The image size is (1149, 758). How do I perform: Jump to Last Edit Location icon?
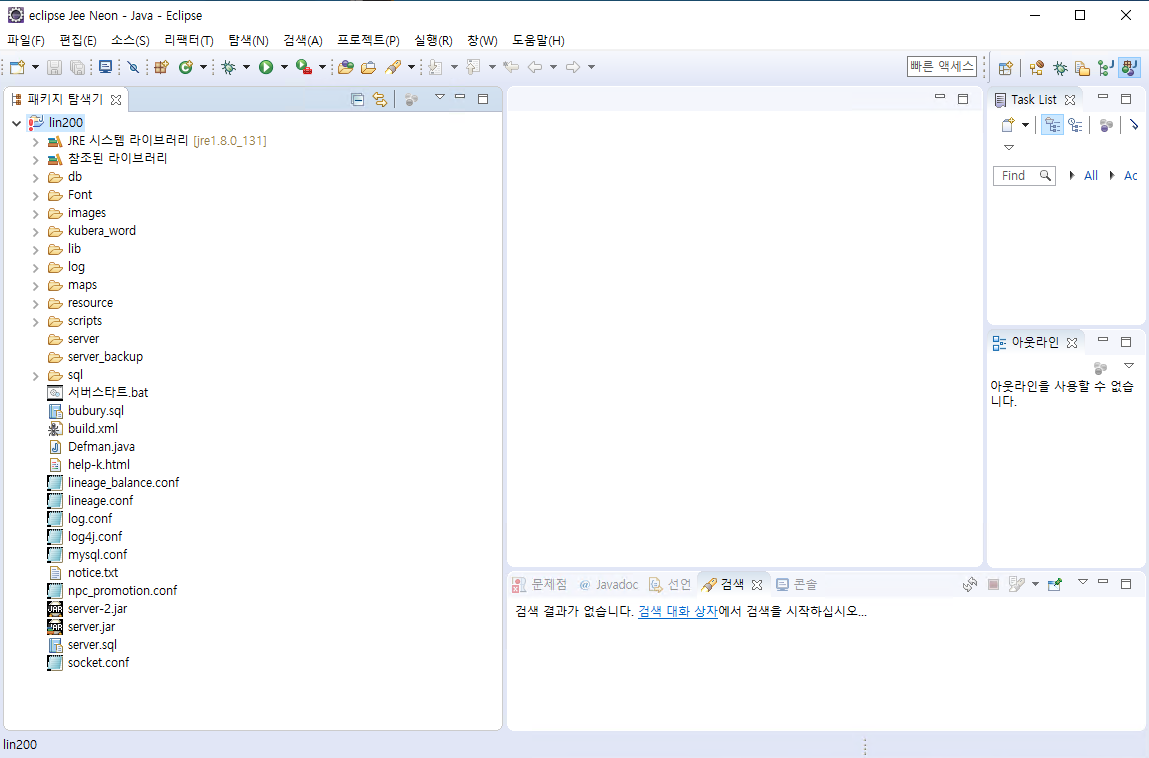511,67
